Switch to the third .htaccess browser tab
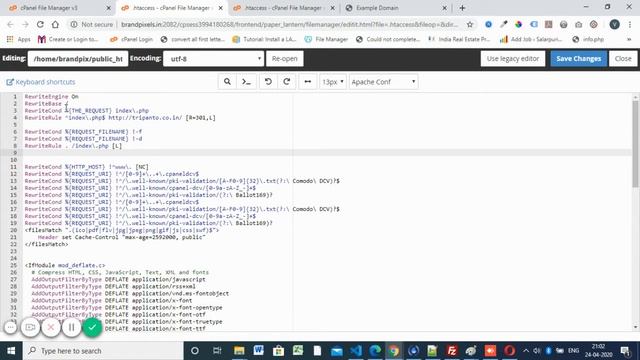Viewport: 640px width, 360px height. tap(283, 8)
